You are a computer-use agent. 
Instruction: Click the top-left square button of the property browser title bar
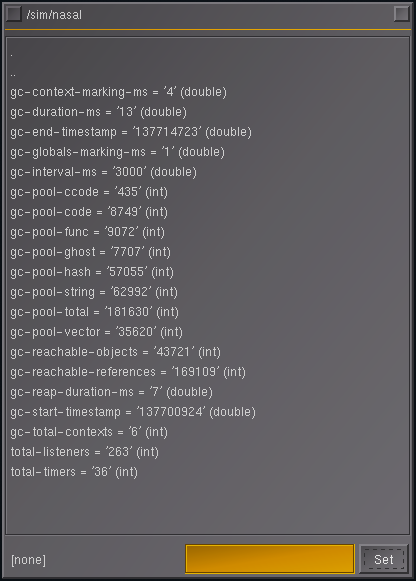[14, 14]
